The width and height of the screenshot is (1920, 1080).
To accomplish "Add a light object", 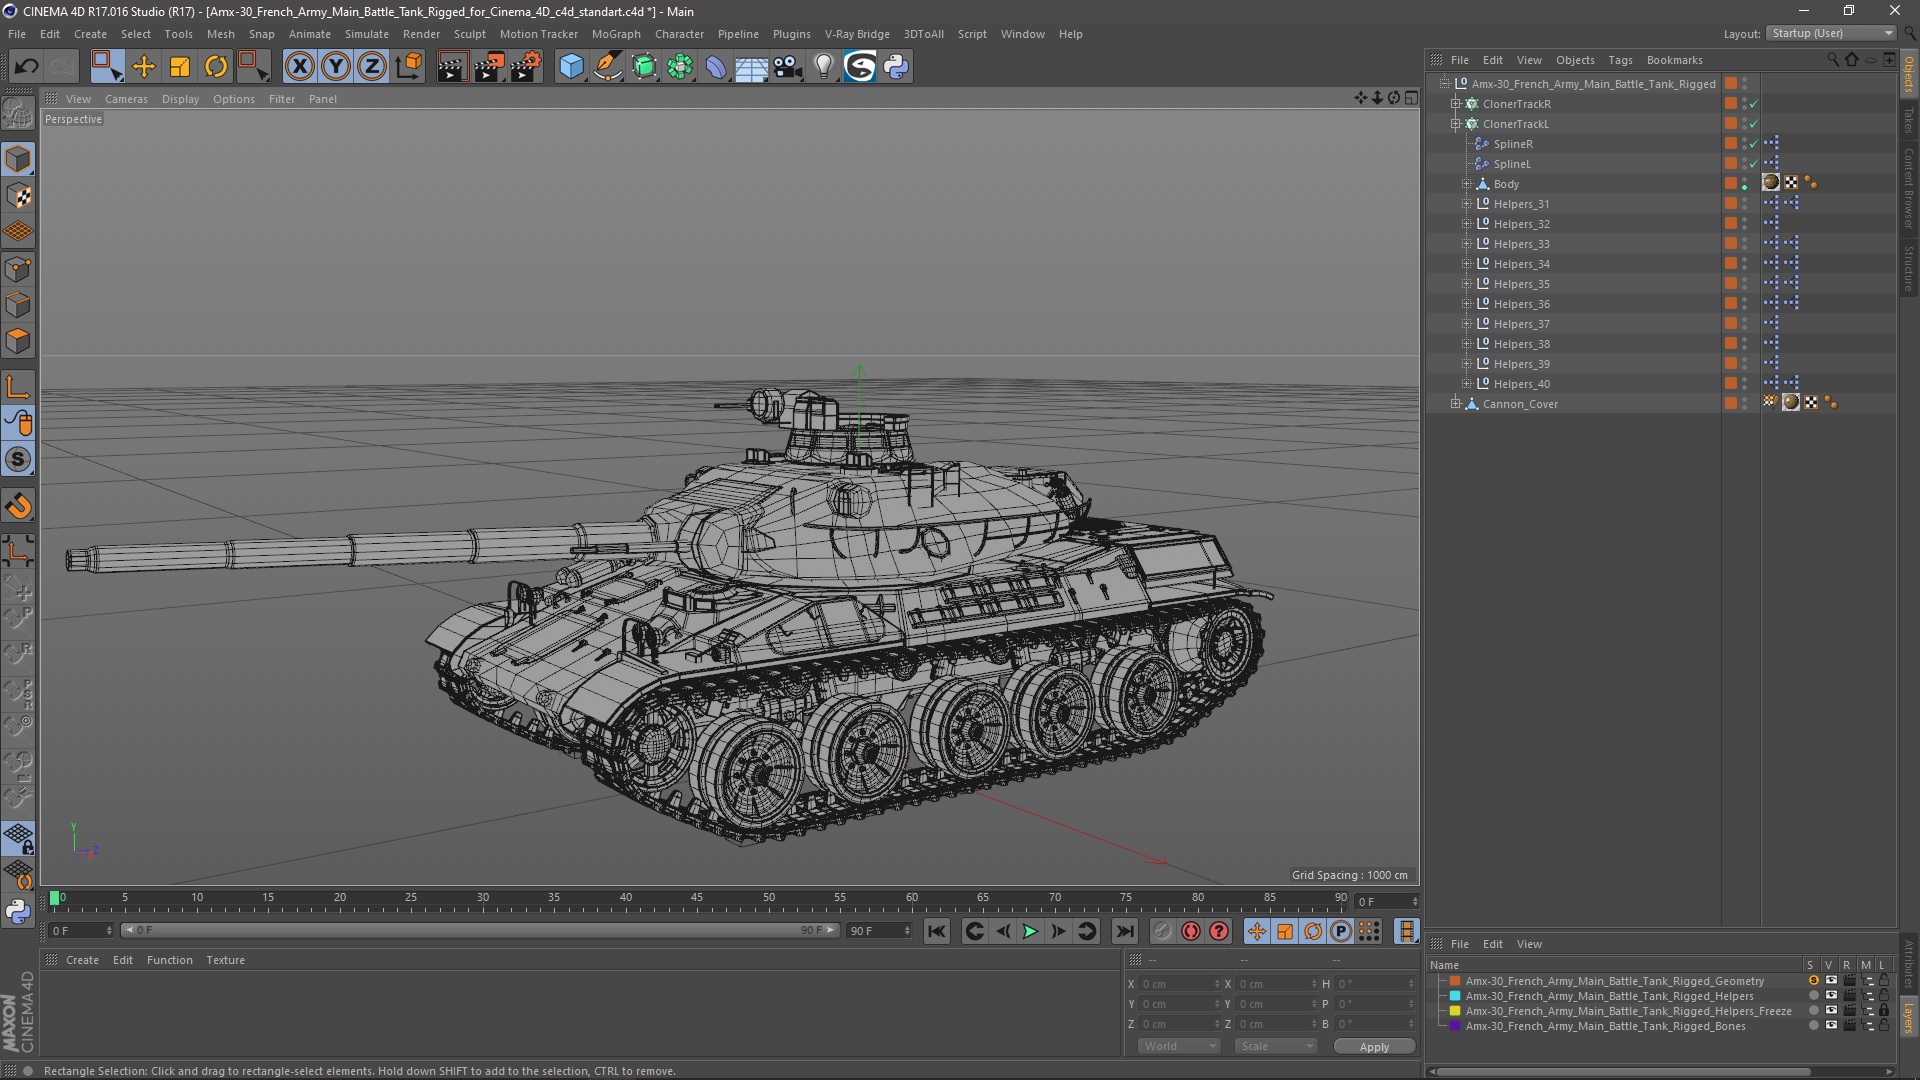I will point(824,67).
